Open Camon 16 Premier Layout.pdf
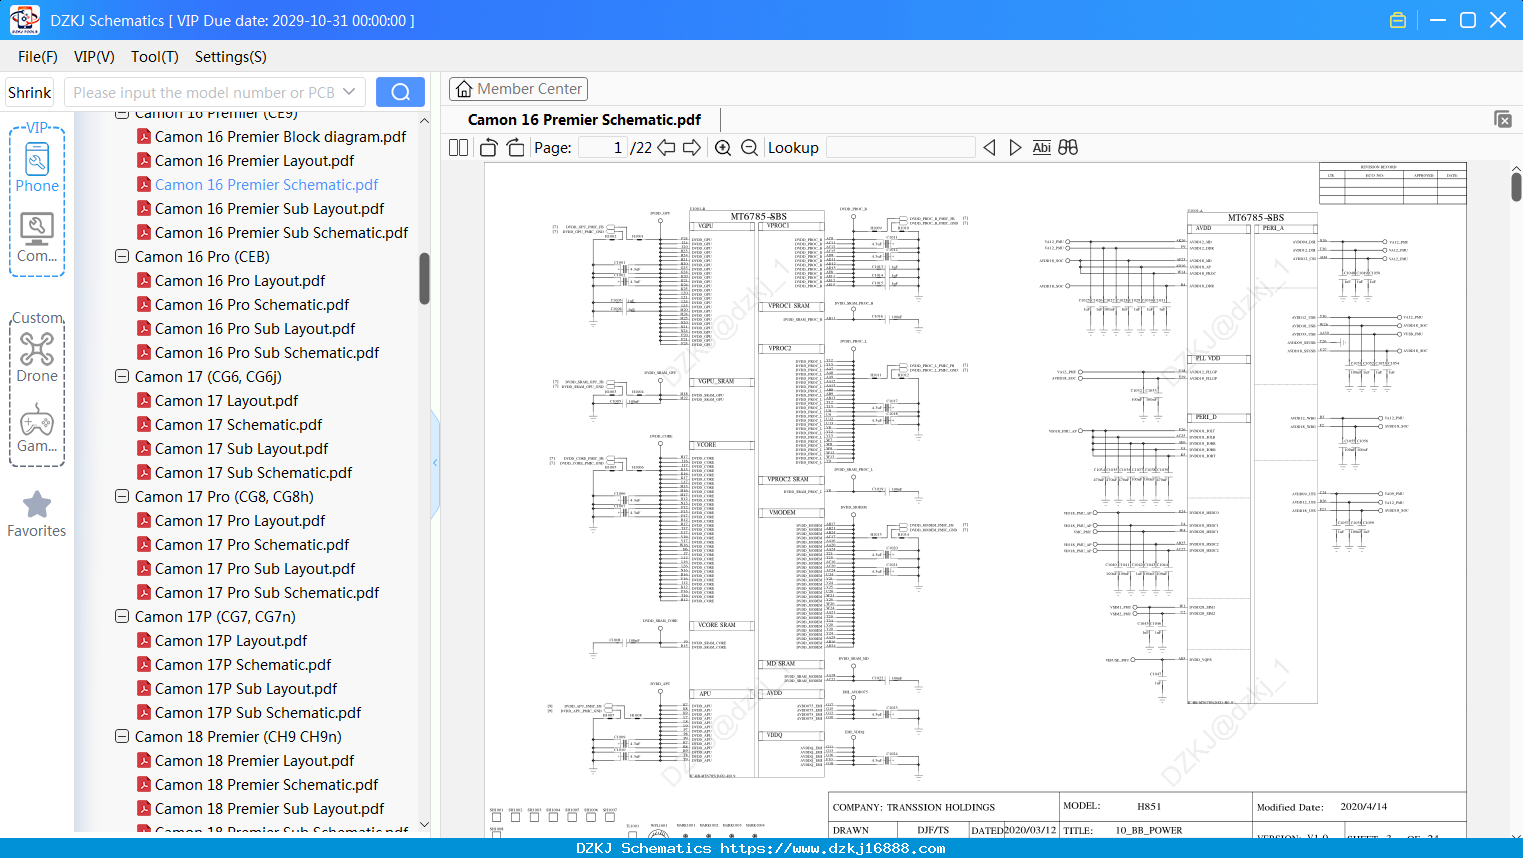The height and width of the screenshot is (858, 1523). [254, 160]
